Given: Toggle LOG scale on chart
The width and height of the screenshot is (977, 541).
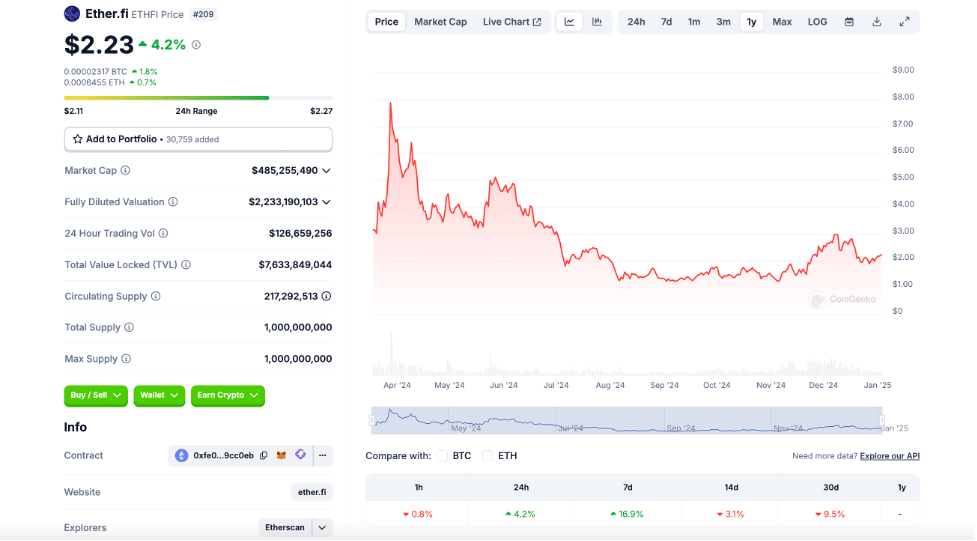Looking at the screenshot, I should tap(817, 22).
